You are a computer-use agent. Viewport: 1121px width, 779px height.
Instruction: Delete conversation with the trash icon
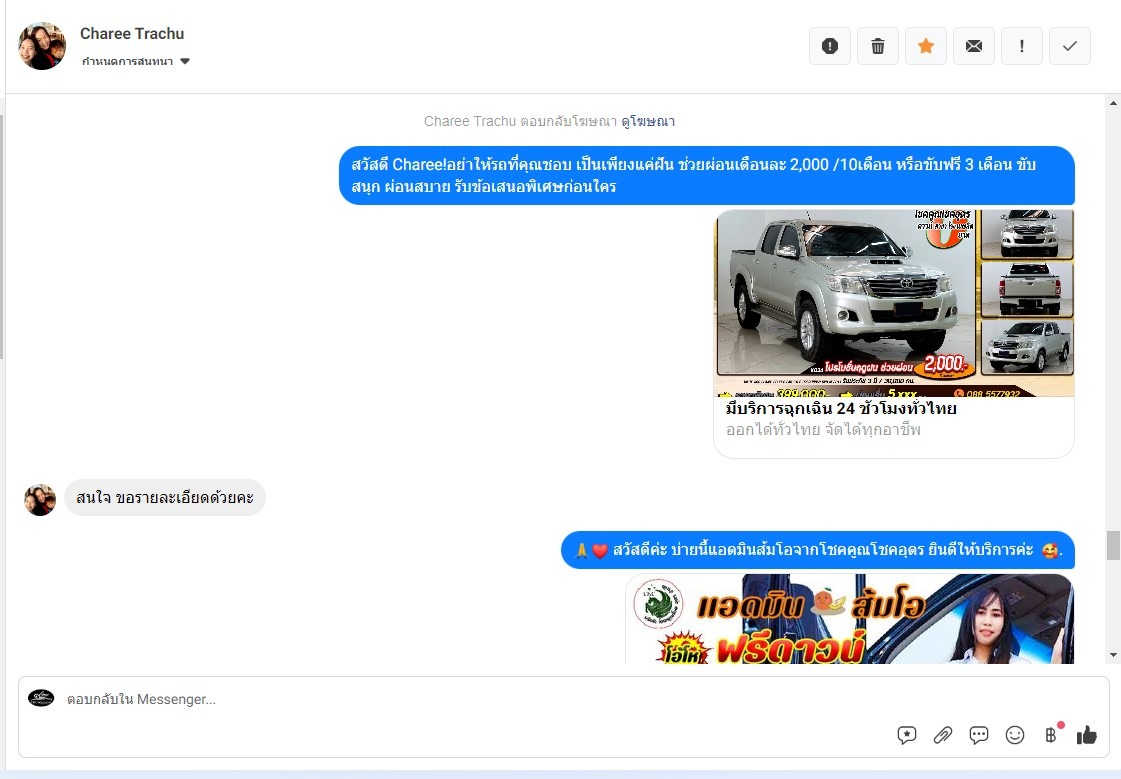pyautogui.click(x=878, y=46)
